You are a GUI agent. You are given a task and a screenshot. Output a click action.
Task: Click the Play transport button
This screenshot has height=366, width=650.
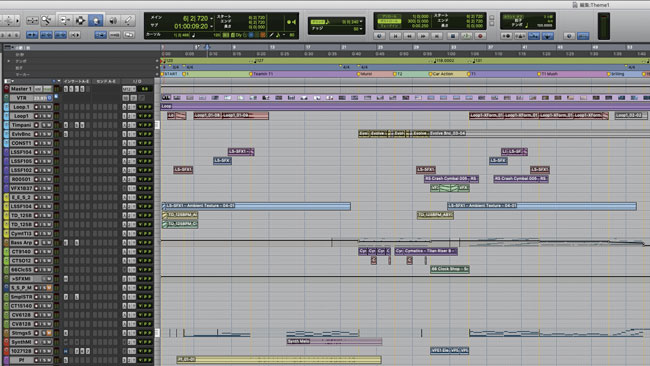[466, 36]
